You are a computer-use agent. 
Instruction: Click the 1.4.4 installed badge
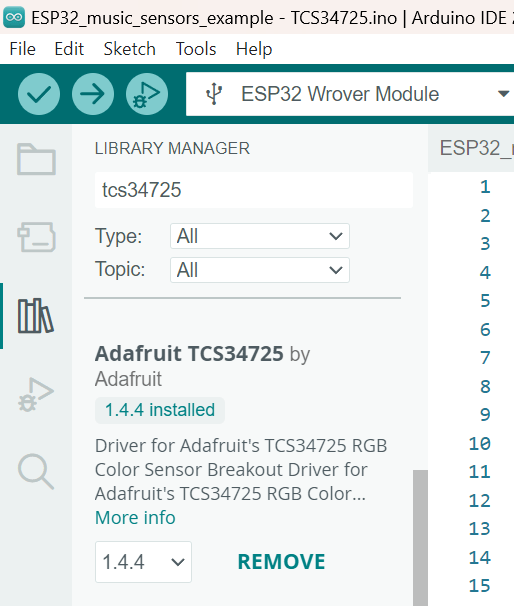pos(160,410)
